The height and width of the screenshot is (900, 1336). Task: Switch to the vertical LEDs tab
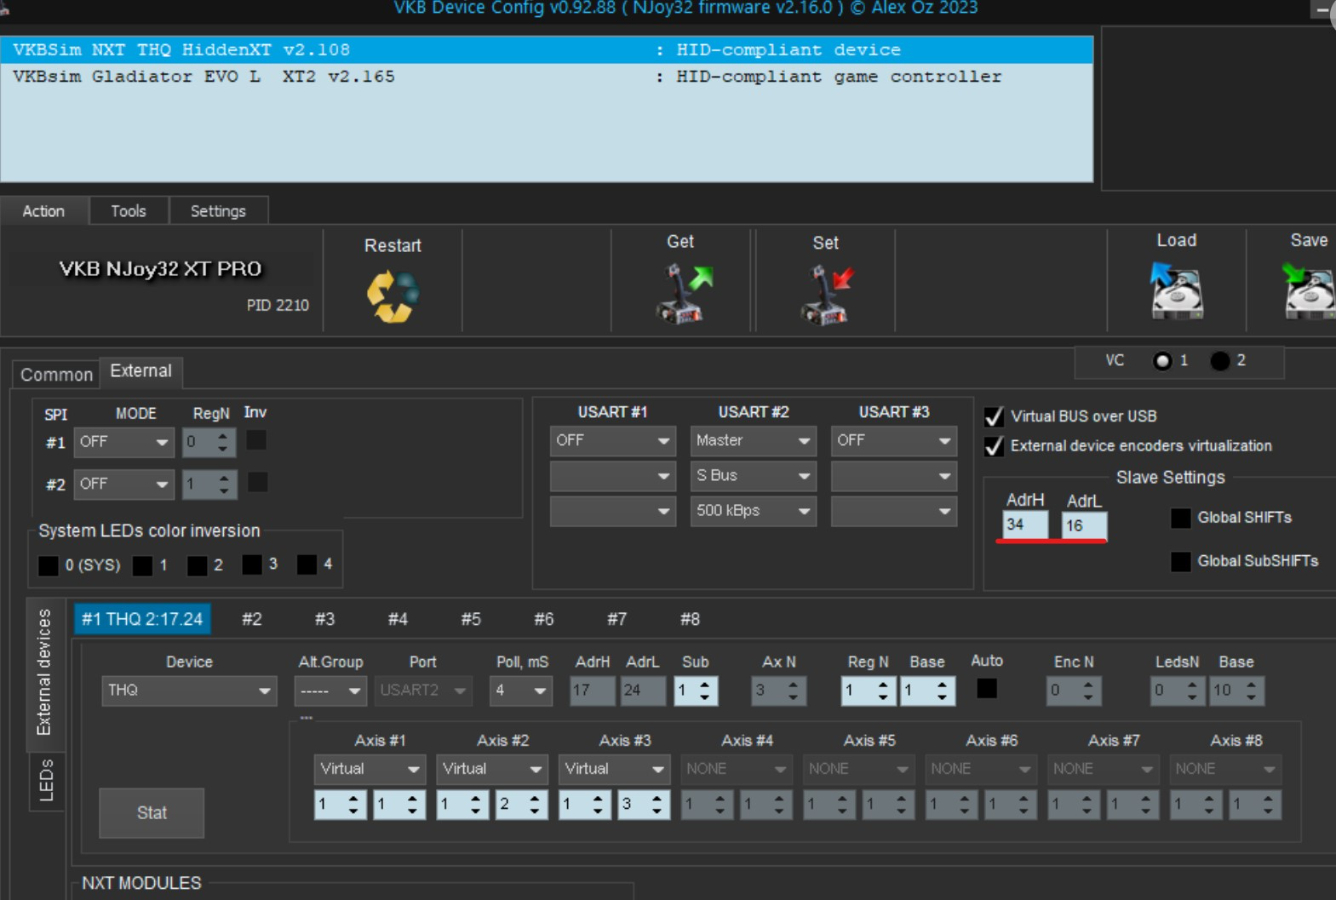tap(46, 780)
